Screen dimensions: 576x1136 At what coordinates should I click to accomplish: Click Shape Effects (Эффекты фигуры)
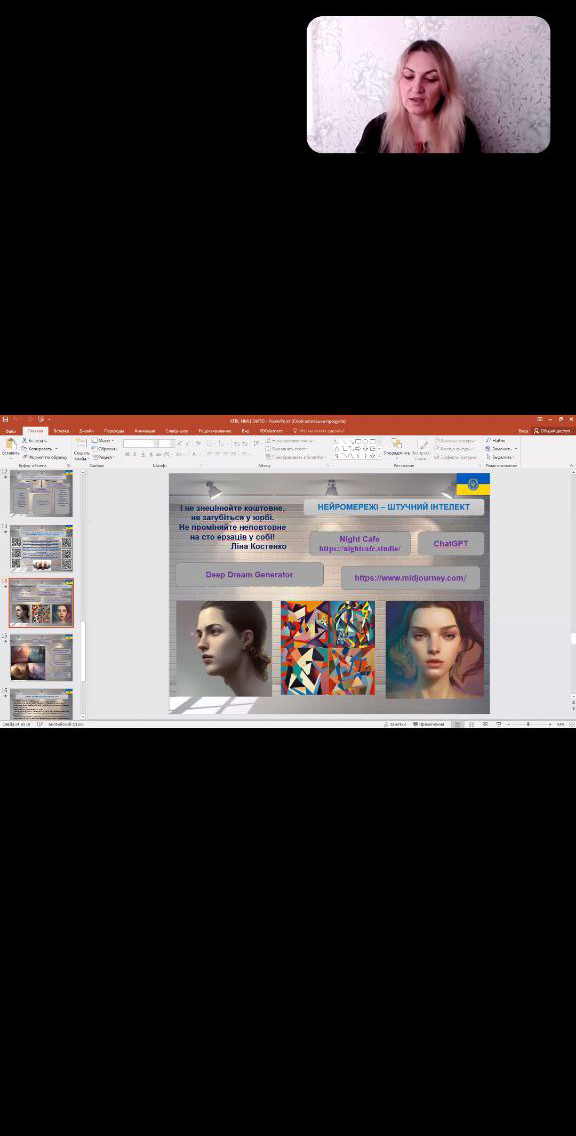pos(456,457)
